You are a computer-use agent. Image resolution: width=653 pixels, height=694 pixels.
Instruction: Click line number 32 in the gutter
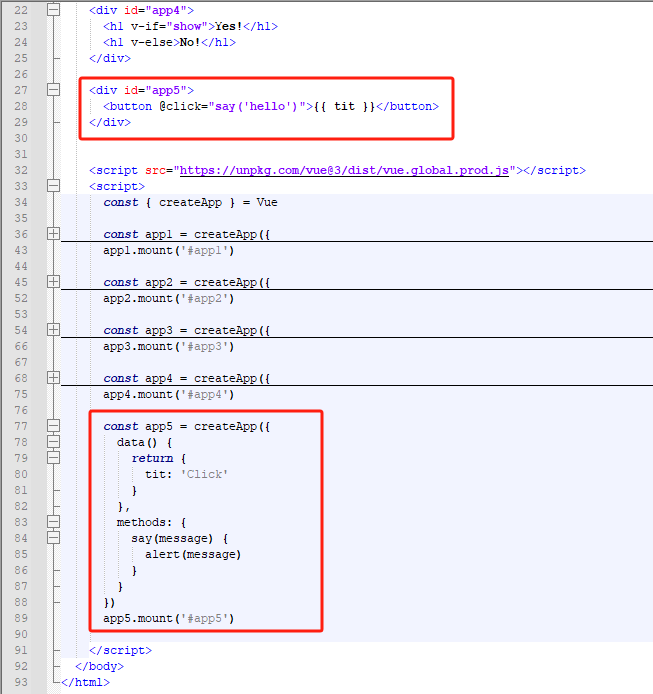[x=21, y=170]
